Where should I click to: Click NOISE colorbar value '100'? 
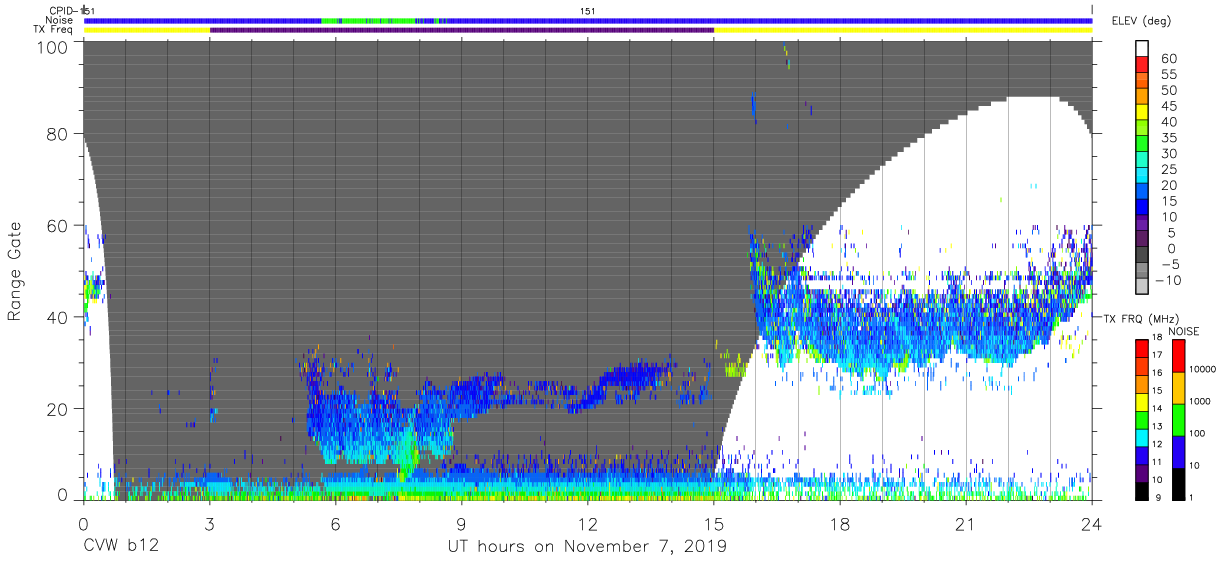[x=1198, y=433]
